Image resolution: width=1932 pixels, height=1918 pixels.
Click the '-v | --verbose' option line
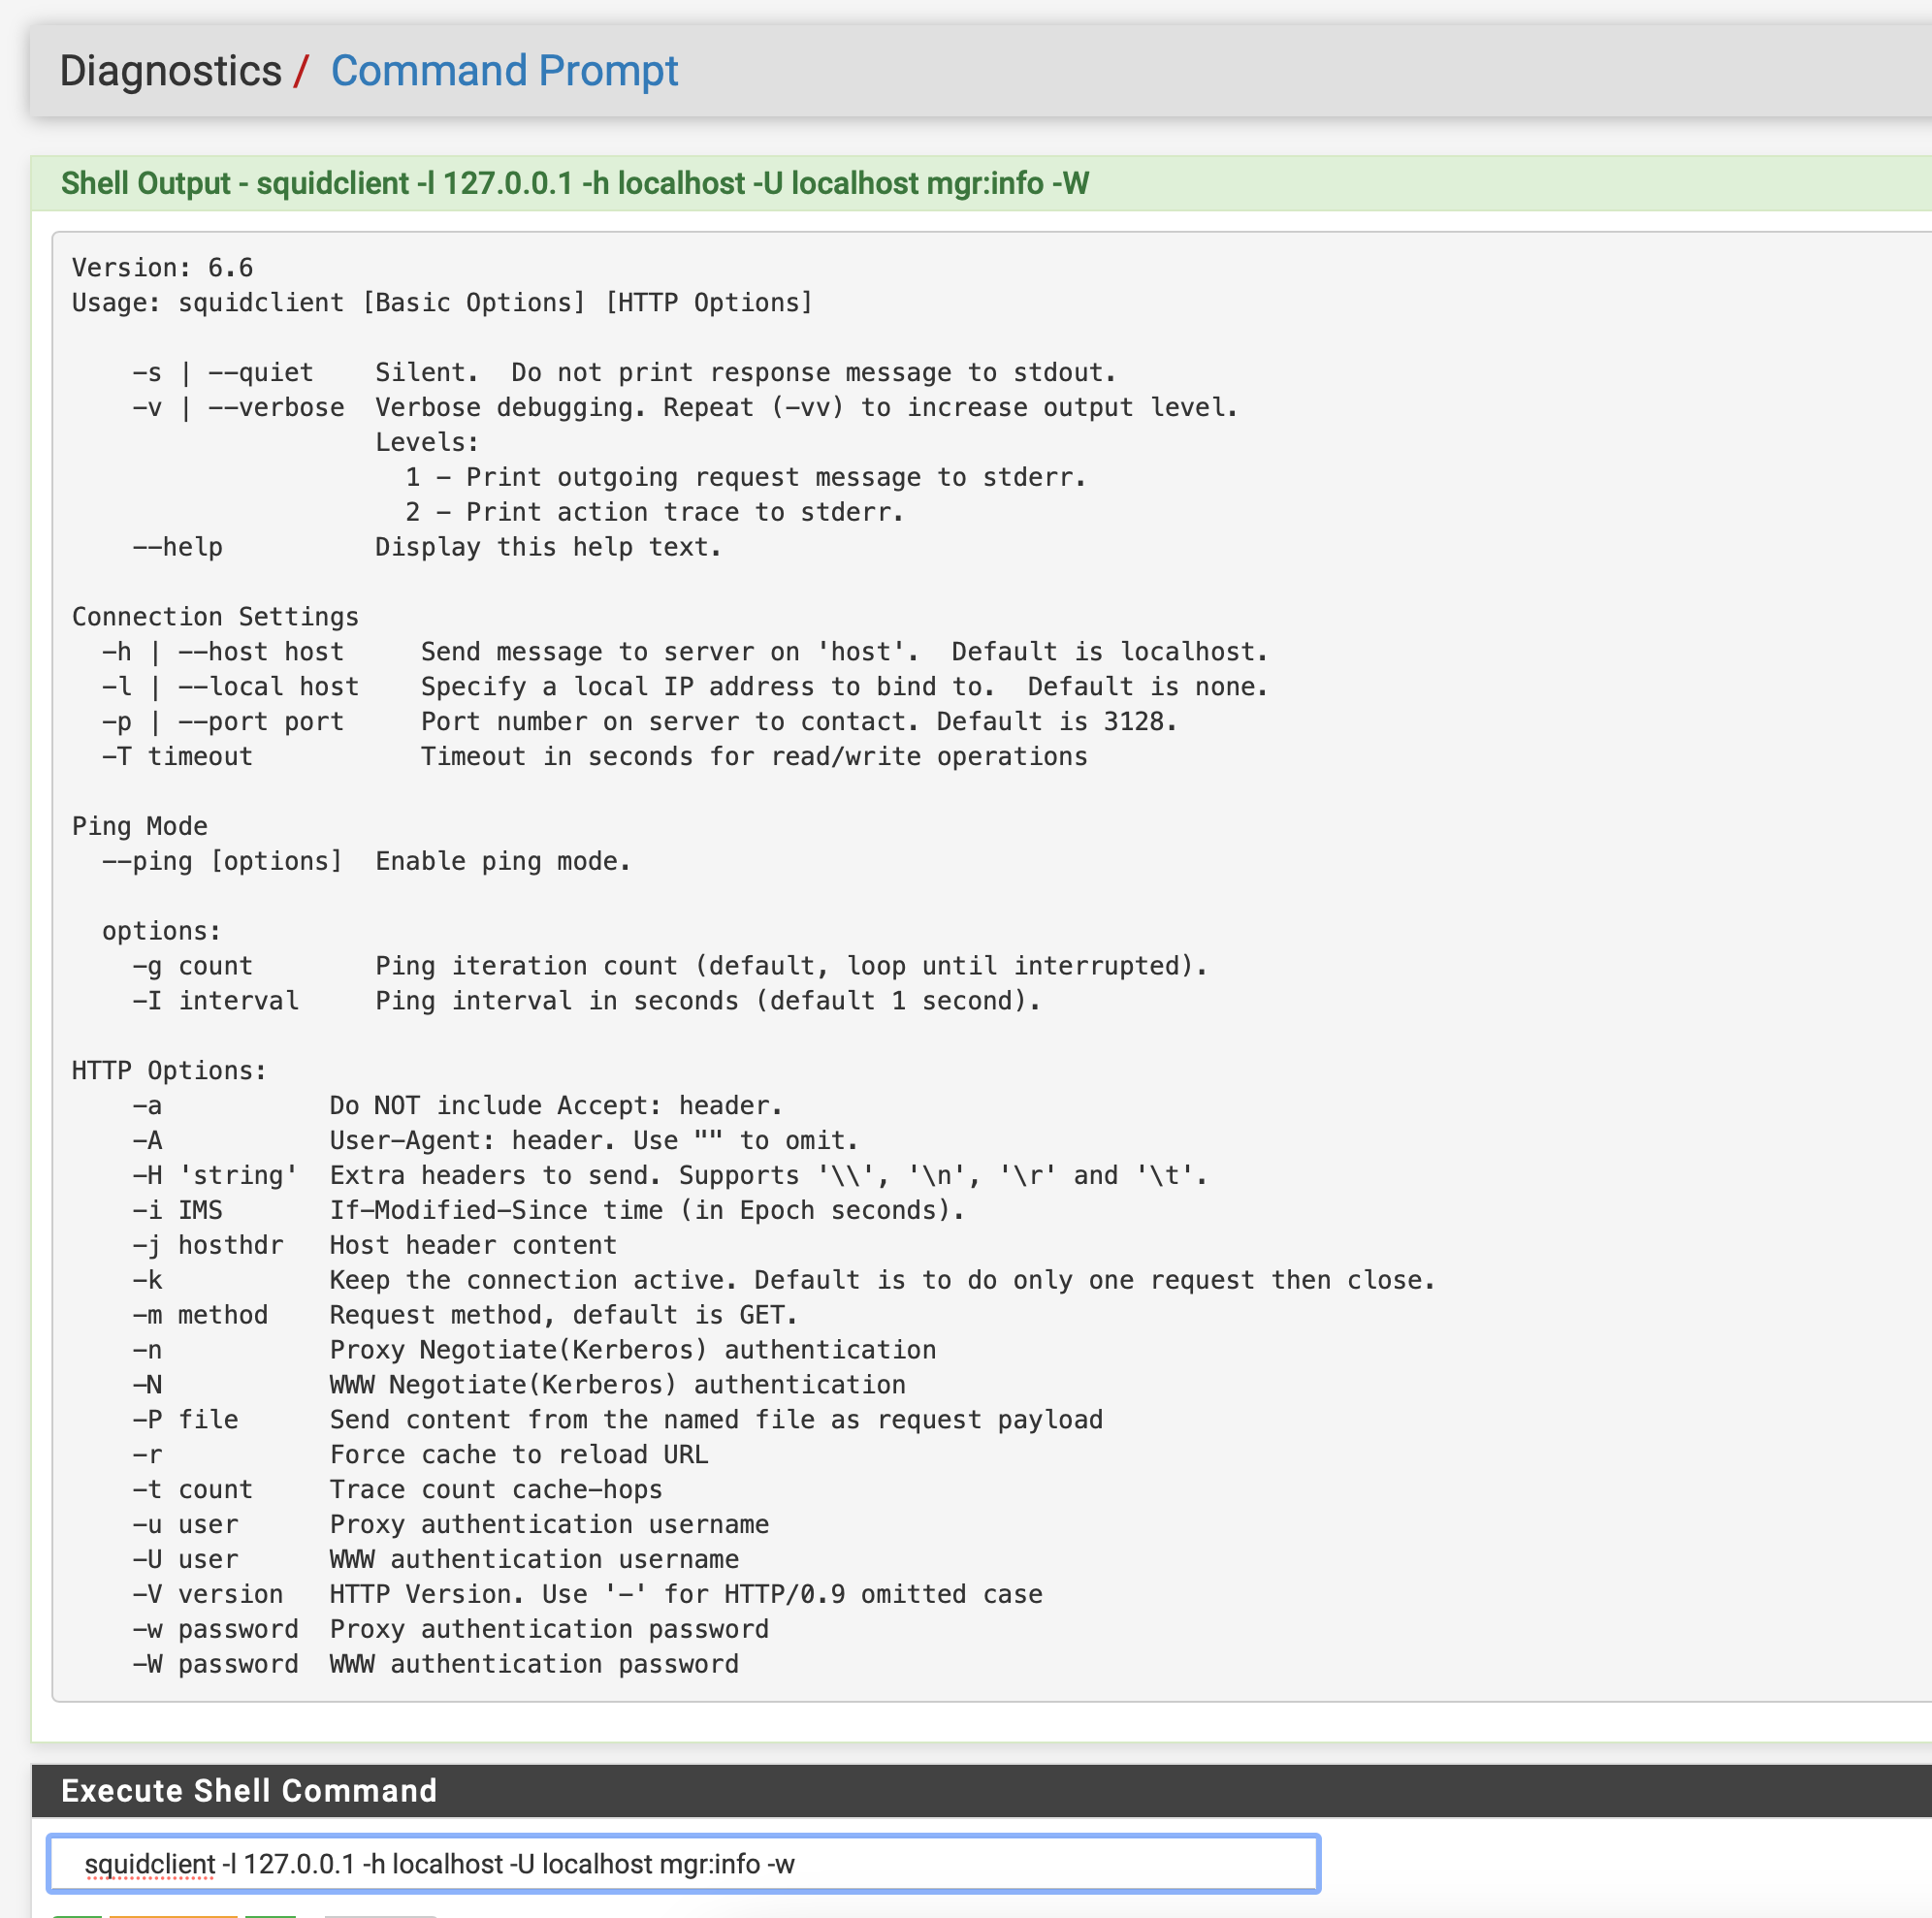pos(685,408)
